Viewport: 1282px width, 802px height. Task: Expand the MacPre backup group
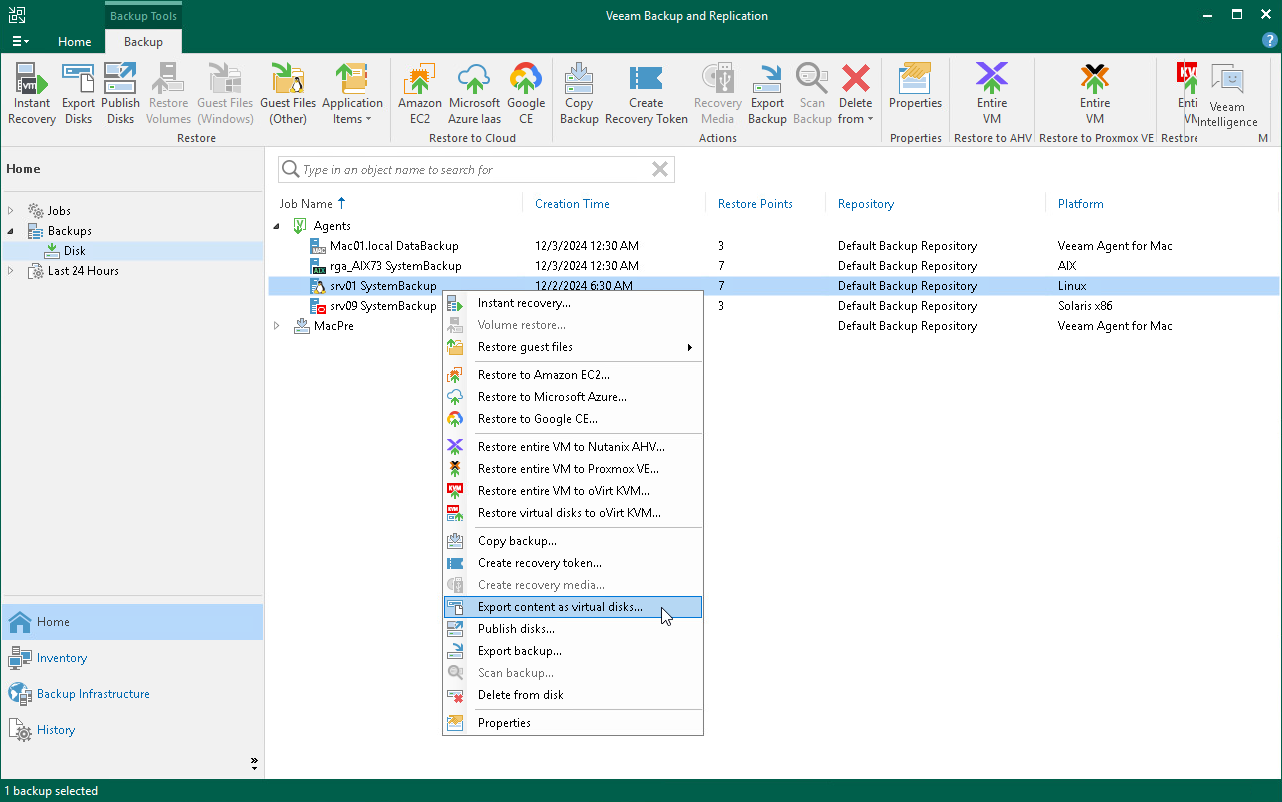pos(278,326)
